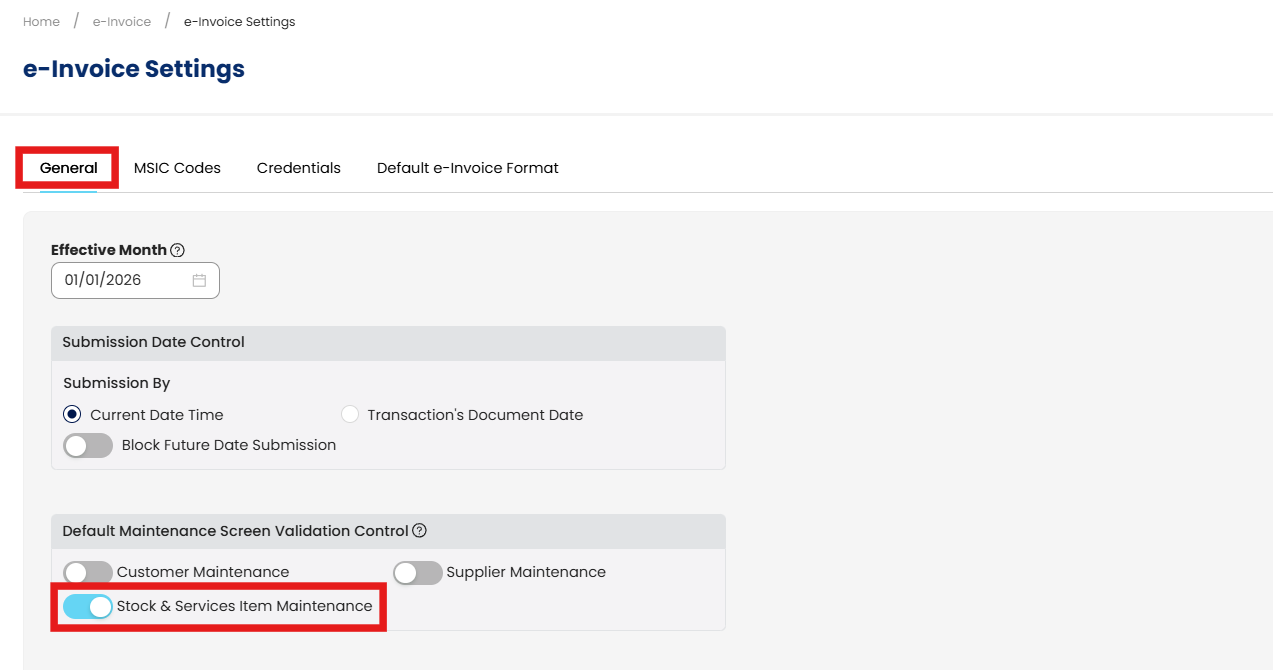Screen dimensions: 1273x670
Task: Switch to the General tab
Action: [69, 168]
